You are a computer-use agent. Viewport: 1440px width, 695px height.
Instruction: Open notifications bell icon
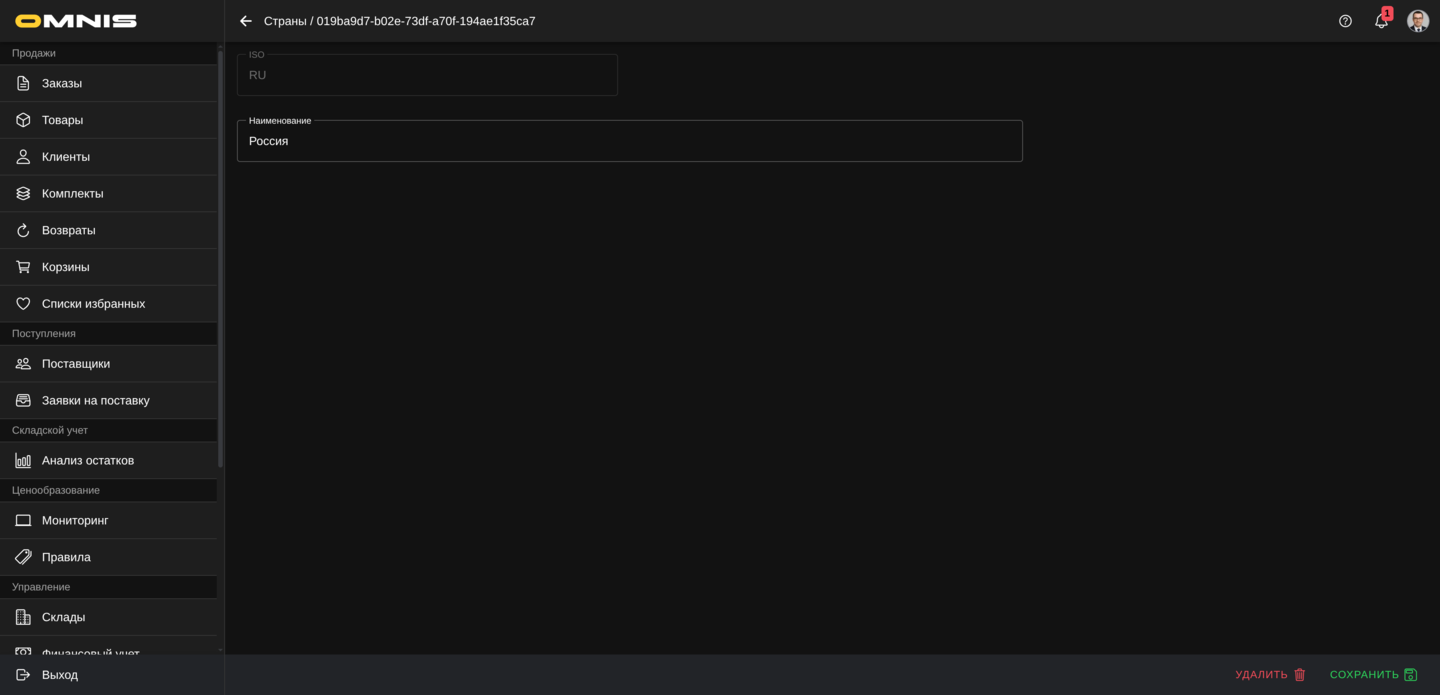click(1381, 21)
